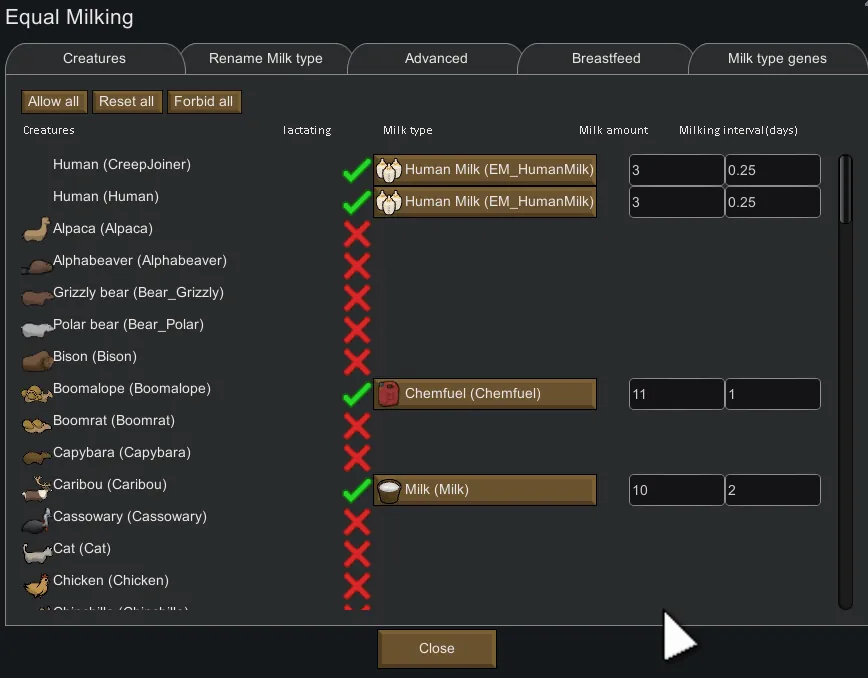Click the Bison creature icon
This screenshot has width=868, height=678.
[x=36, y=361]
